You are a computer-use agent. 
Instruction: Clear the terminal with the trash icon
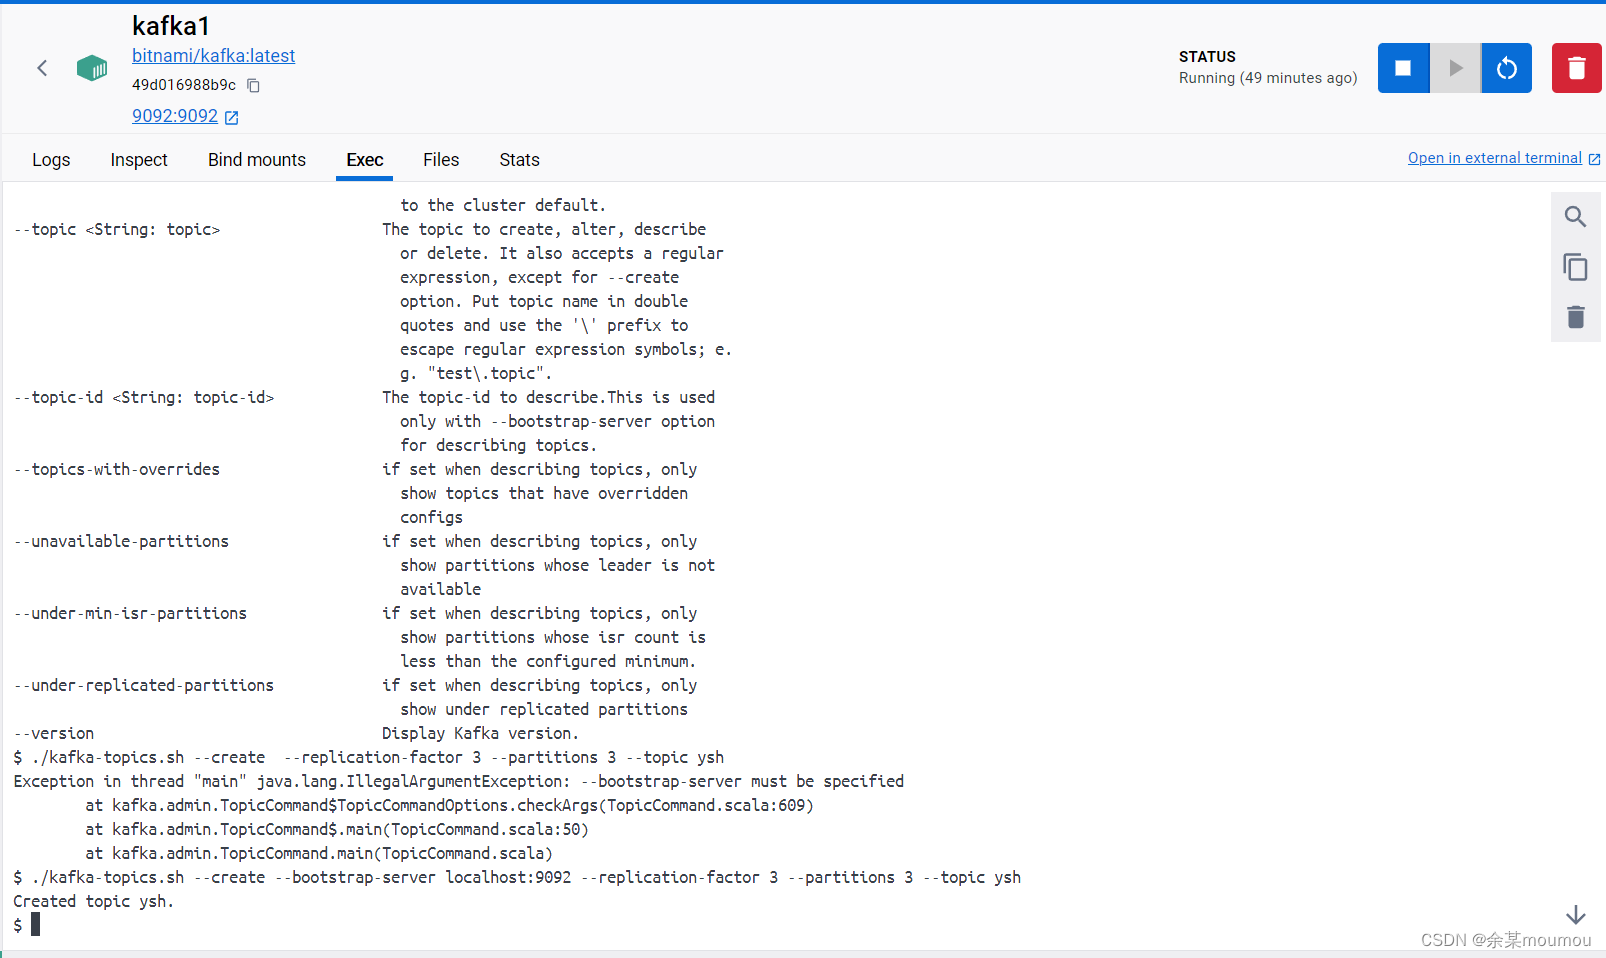pyautogui.click(x=1576, y=317)
